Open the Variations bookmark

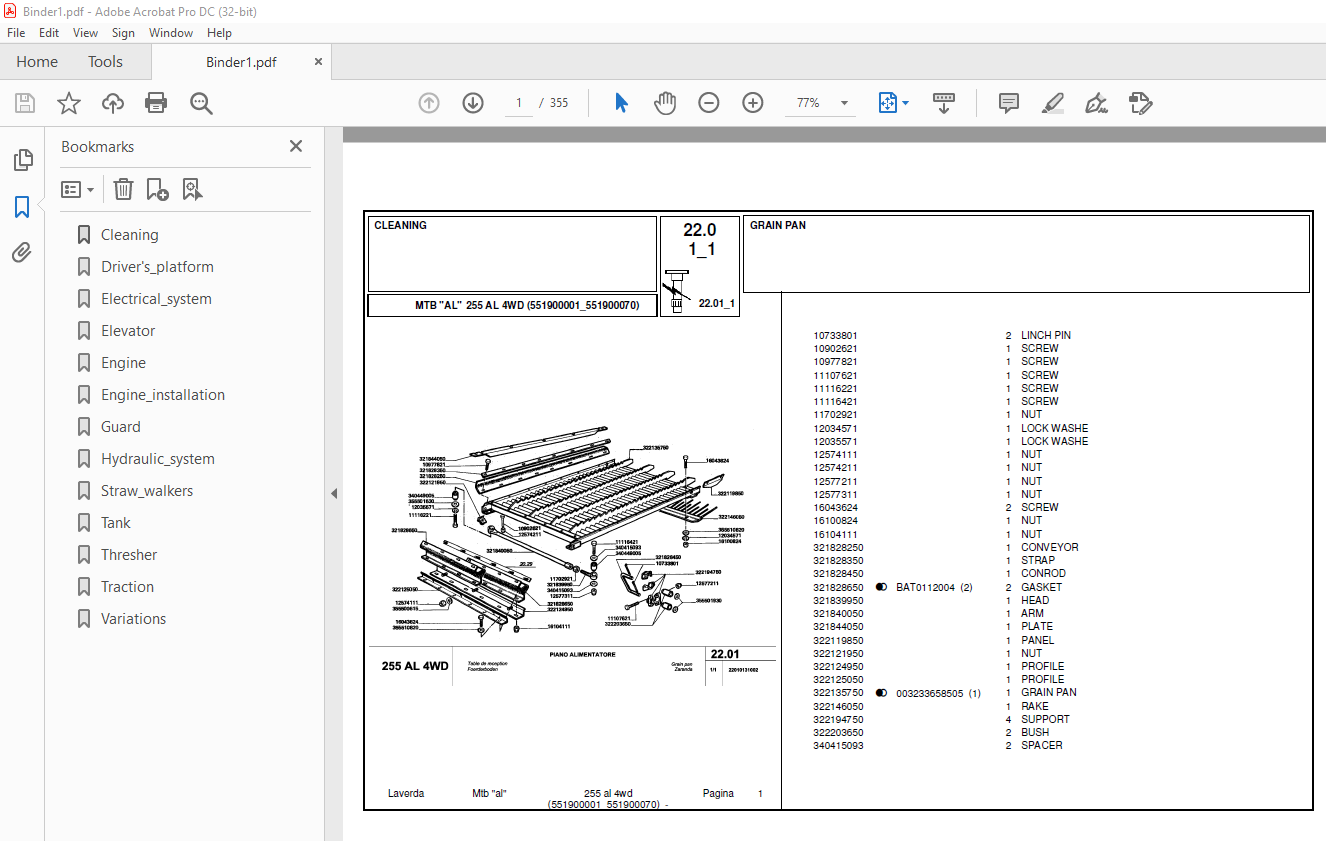133,619
